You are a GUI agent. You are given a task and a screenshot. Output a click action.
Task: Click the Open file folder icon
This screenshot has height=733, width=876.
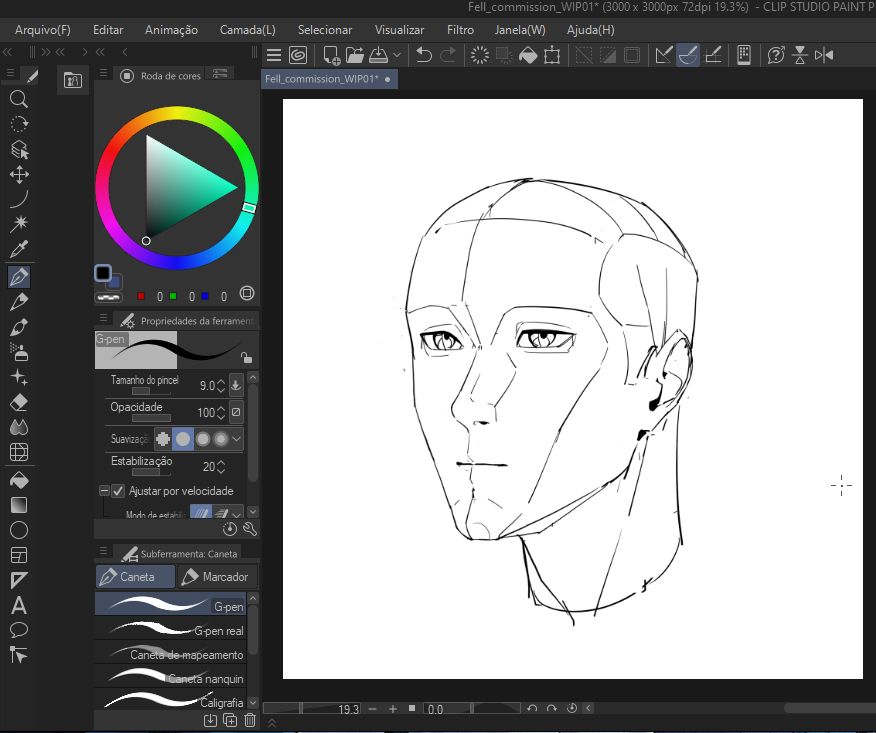[x=354, y=55]
